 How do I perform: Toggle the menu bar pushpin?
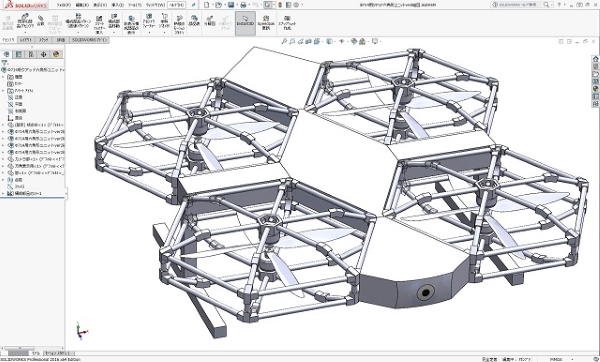194,5
